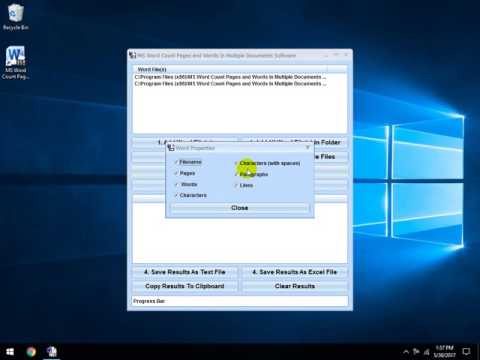
Task: Open MS Word Count Pages desktop shortcut
Action: (15, 62)
